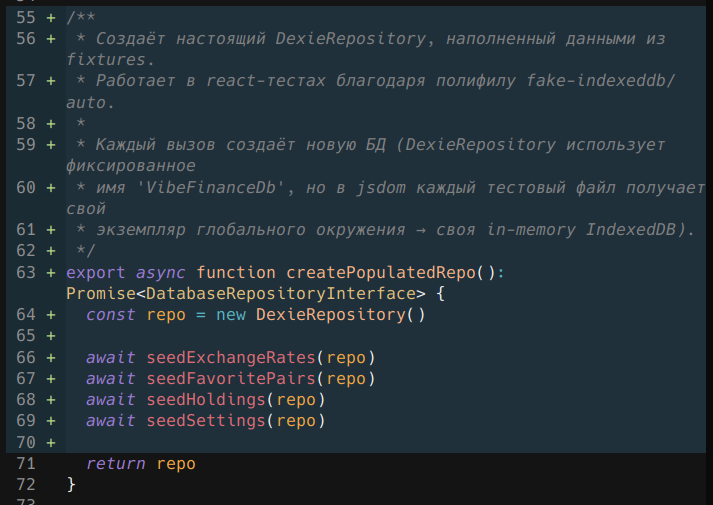Viewport: 713px width, 505px height.
Task: Click the closing '*/' comment marker
Action: point(86,251)
